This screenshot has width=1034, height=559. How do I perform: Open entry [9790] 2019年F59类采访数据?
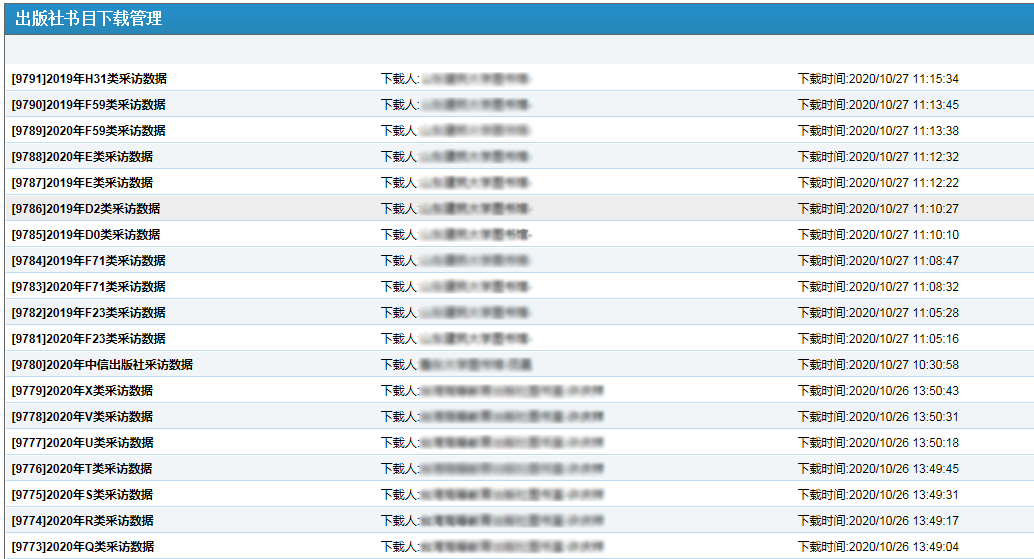point(89,105)
